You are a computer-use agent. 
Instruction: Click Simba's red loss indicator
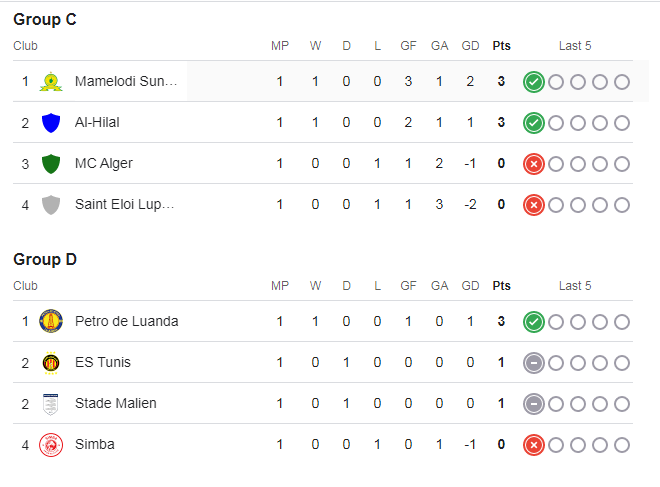[x=534, y=444]
